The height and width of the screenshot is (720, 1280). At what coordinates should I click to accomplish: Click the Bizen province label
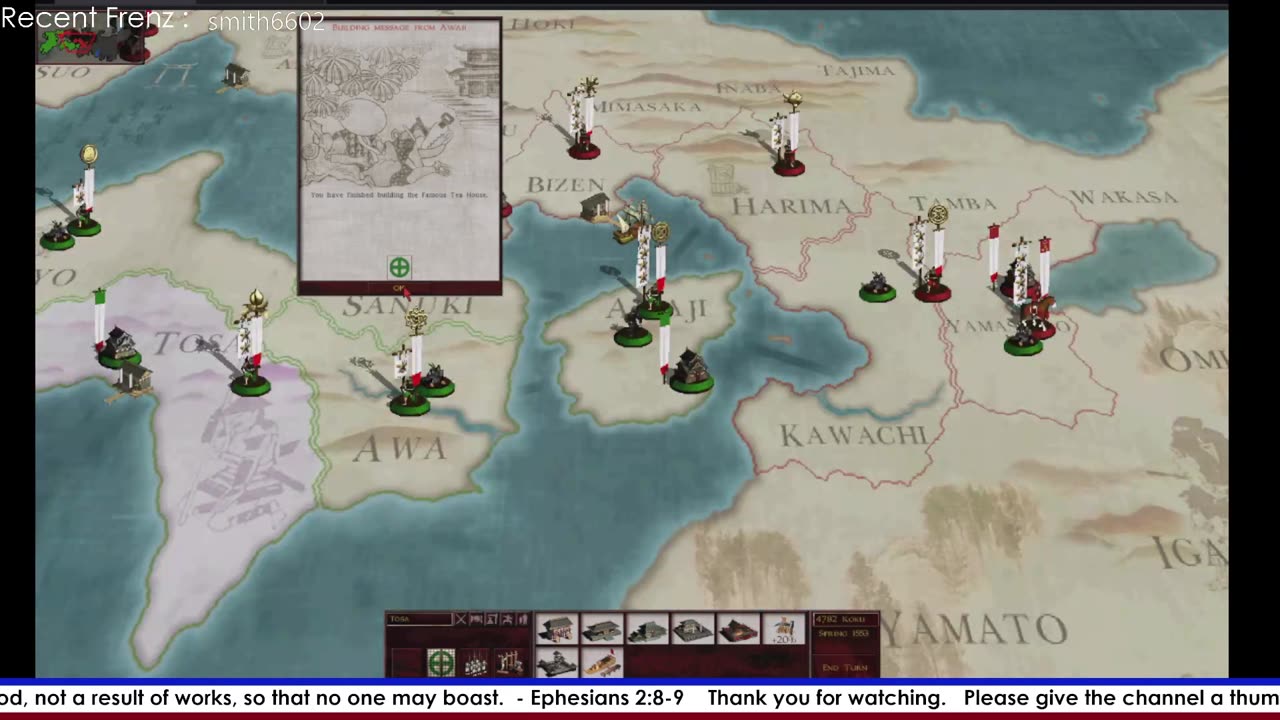[566, 185]
